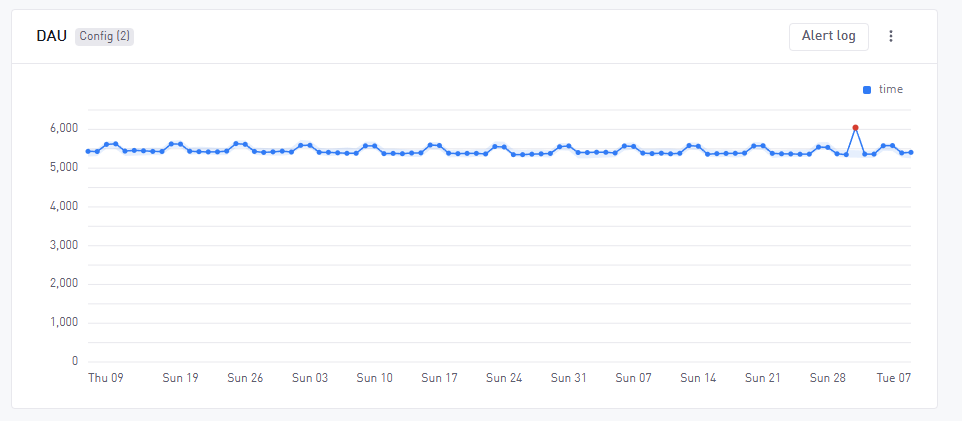962x421 pixels.
Task: Click the Tue 07 axis label
Action: click(x=893, y=378)
